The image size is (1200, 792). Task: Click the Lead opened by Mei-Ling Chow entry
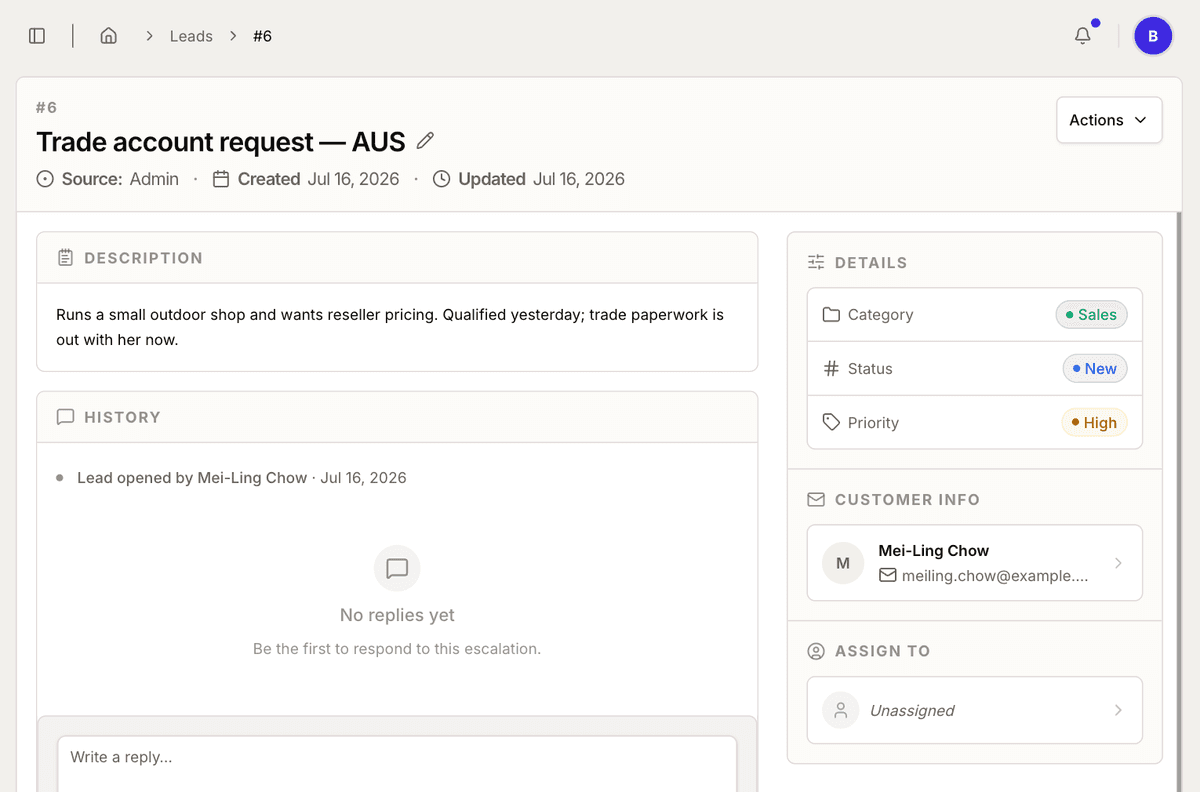tap(242, 478)
